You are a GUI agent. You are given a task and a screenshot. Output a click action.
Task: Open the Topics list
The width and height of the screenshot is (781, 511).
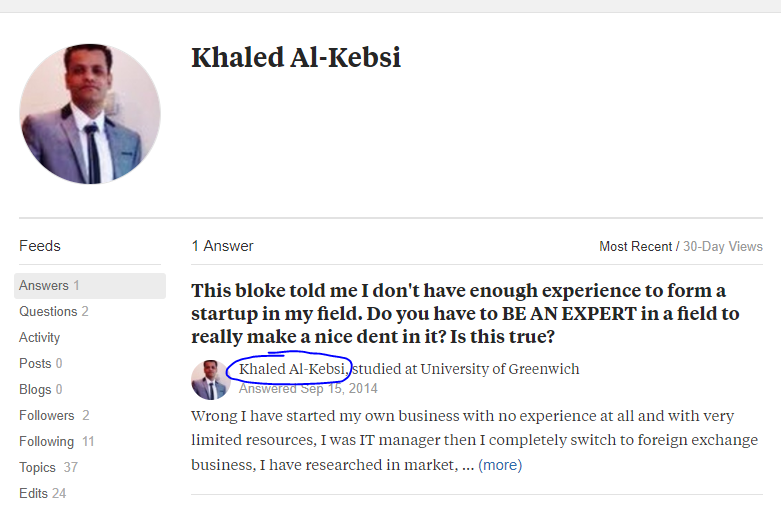coord(48,467)
